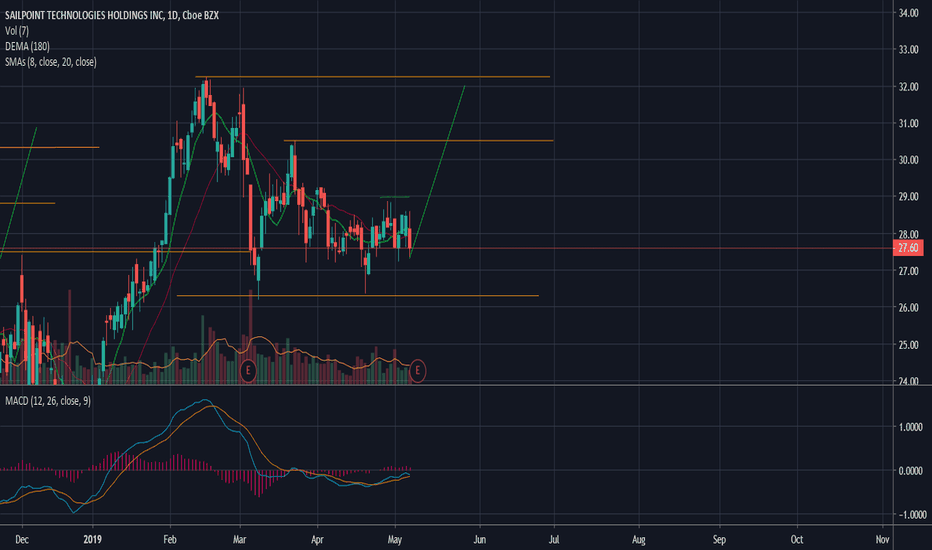Click the 29.00 price axis label
The width and height of the screenshot is (932, 550).
click(908, 197)
